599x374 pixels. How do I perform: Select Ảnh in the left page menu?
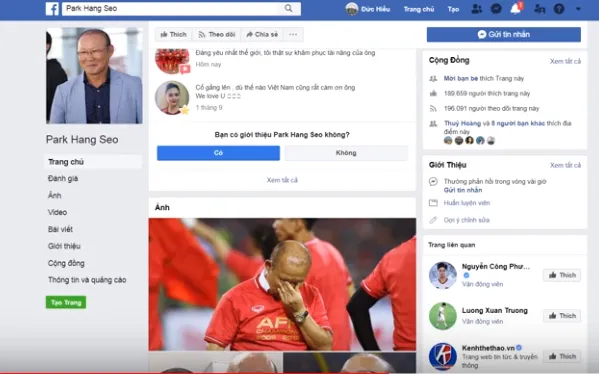(55, 195)
